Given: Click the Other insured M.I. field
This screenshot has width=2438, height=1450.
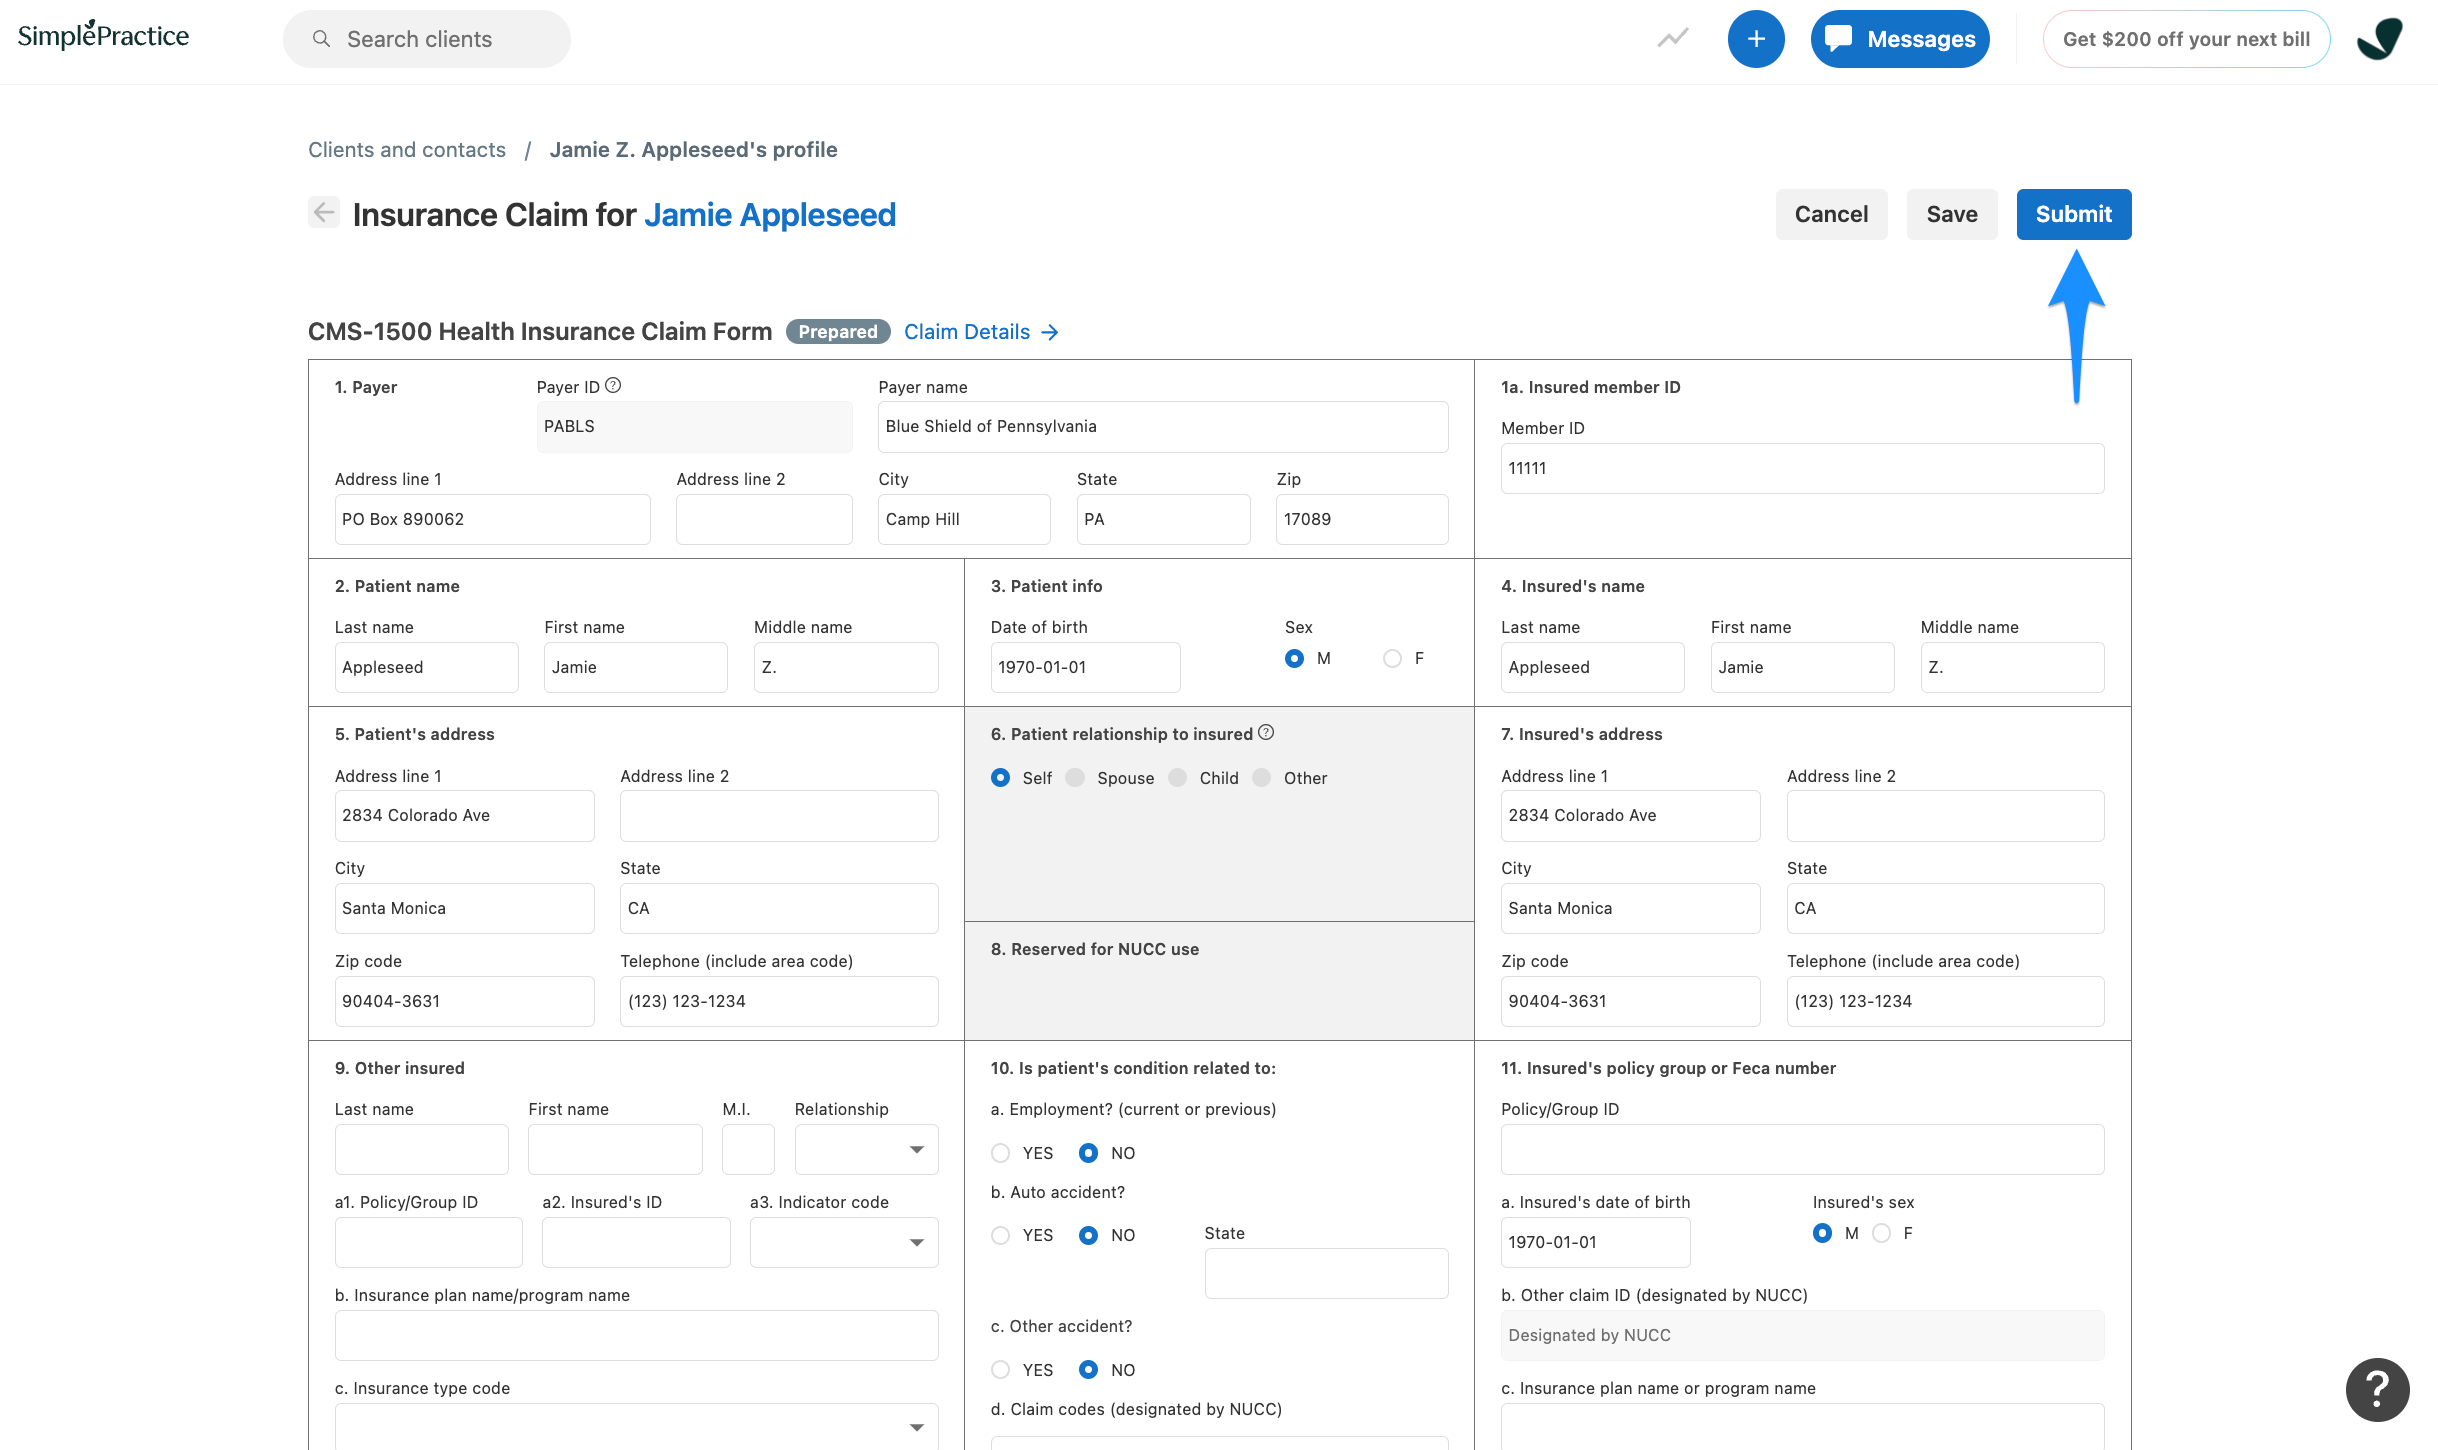Looking at the screenshot, I should pyautogui.click(x=748, y=1149).
